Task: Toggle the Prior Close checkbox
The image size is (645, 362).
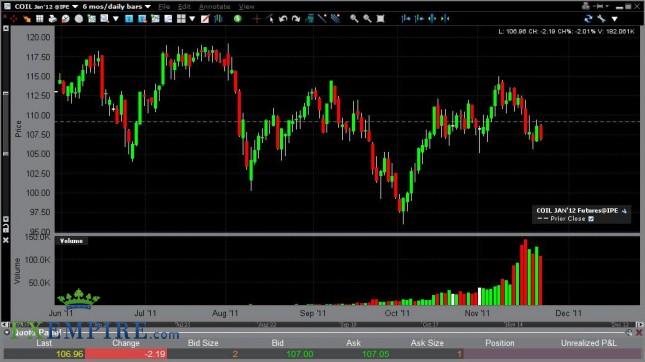Action: [591, 219]
